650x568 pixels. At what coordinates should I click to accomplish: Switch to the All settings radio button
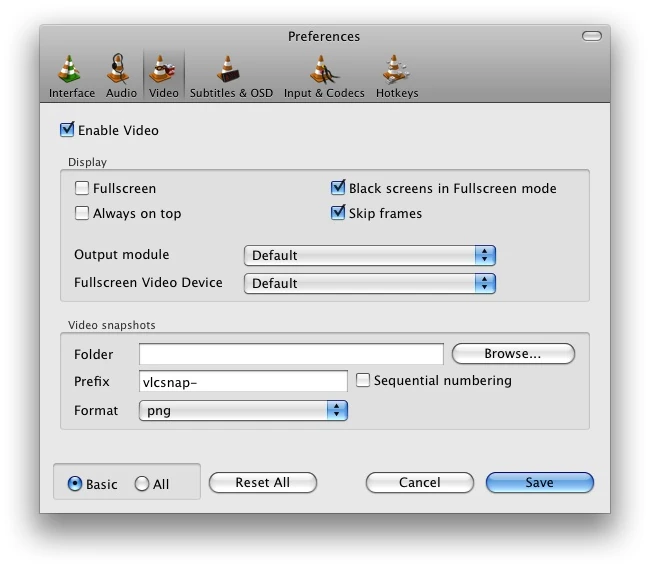142,483
